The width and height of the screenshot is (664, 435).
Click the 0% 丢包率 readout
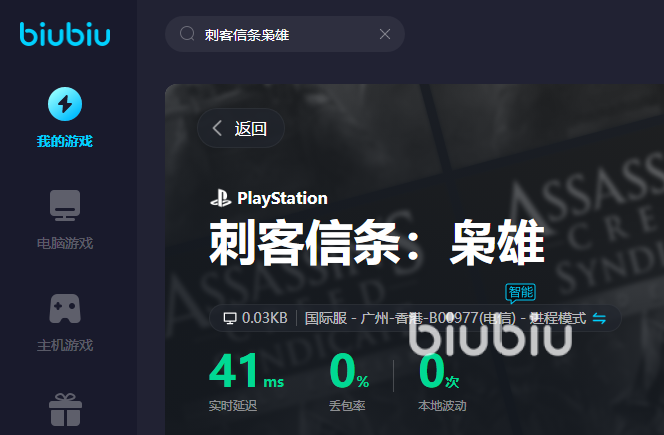tap(349, 382)
